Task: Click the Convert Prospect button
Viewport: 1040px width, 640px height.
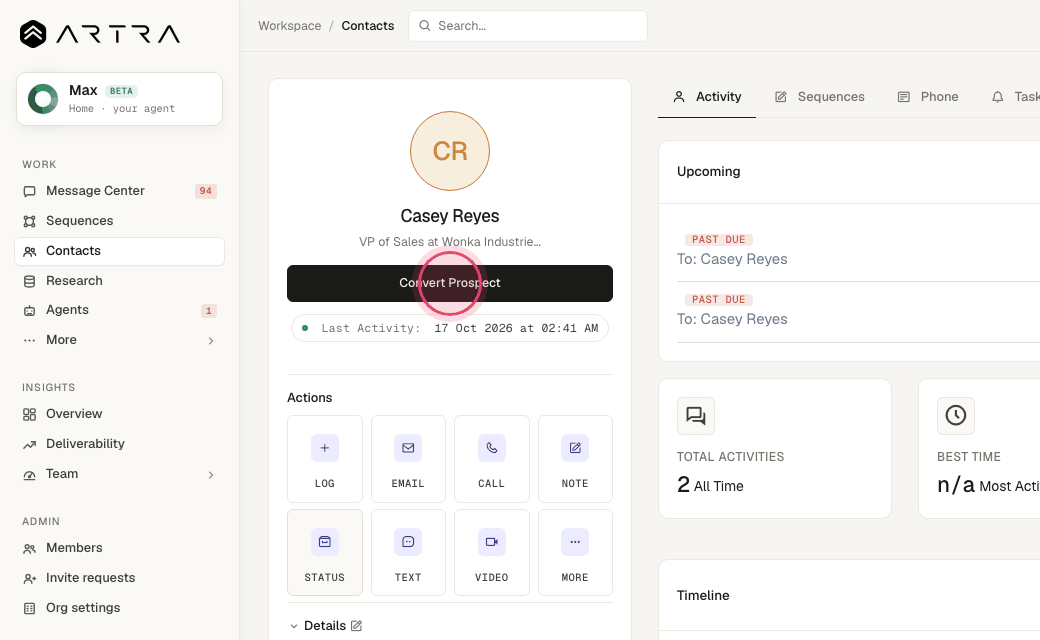Action: click(x=450, y=283)
